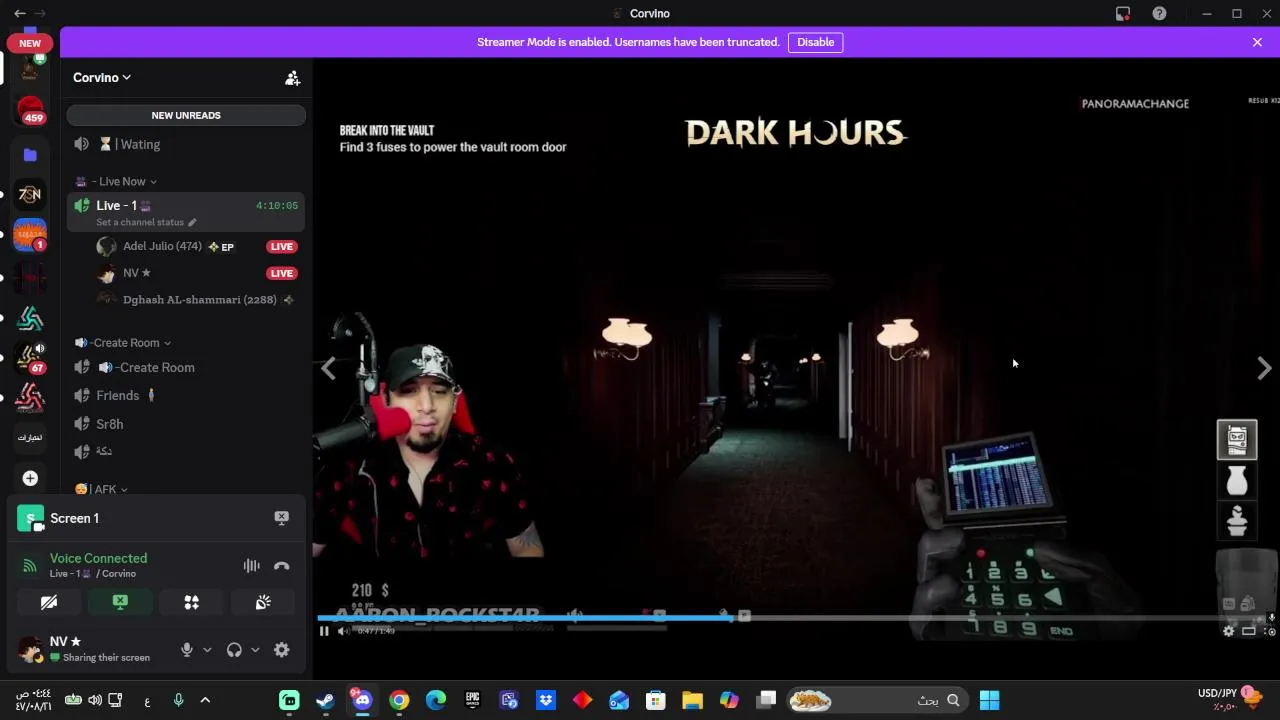Deafen with the headphones icon
Viewport: 1280px width, 720px height.
tap(234, 650)
